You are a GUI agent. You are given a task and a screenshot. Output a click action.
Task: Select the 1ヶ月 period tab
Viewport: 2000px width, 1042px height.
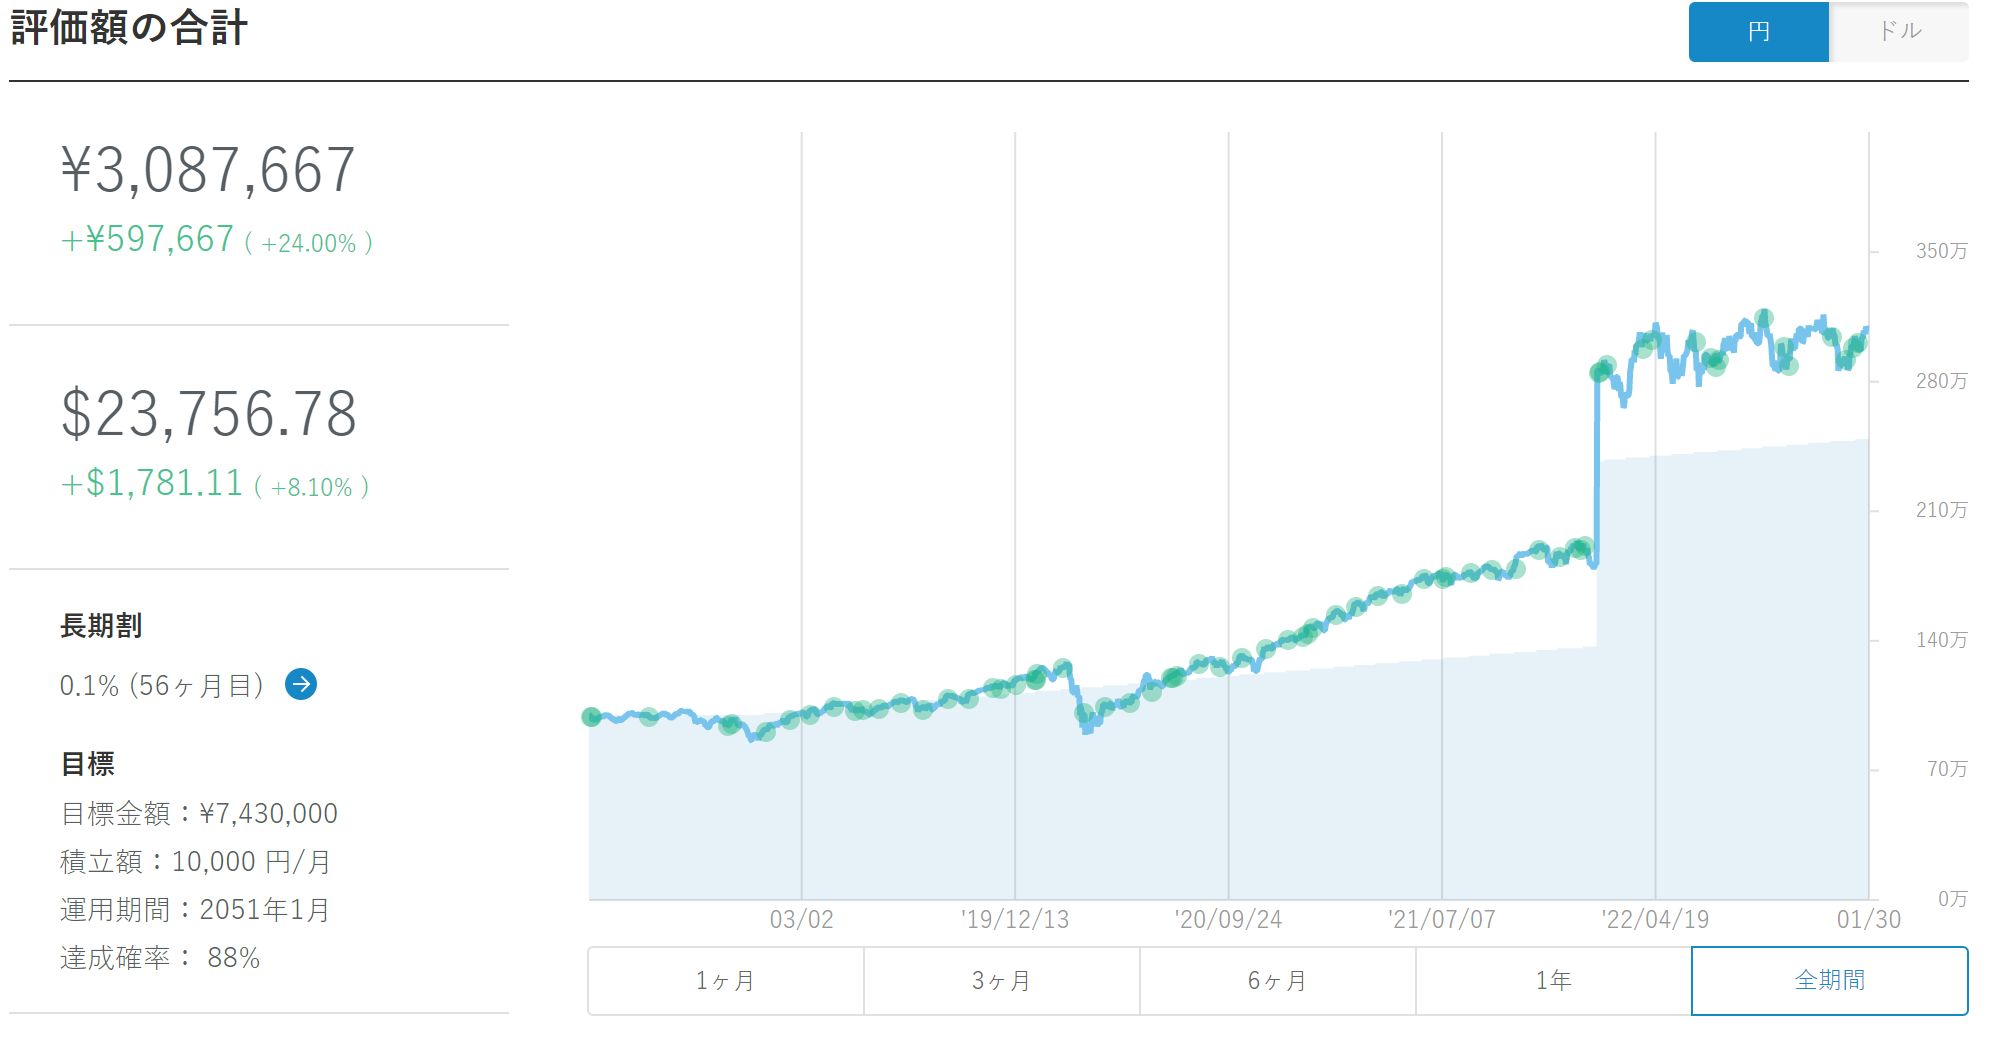pos(726,980)
